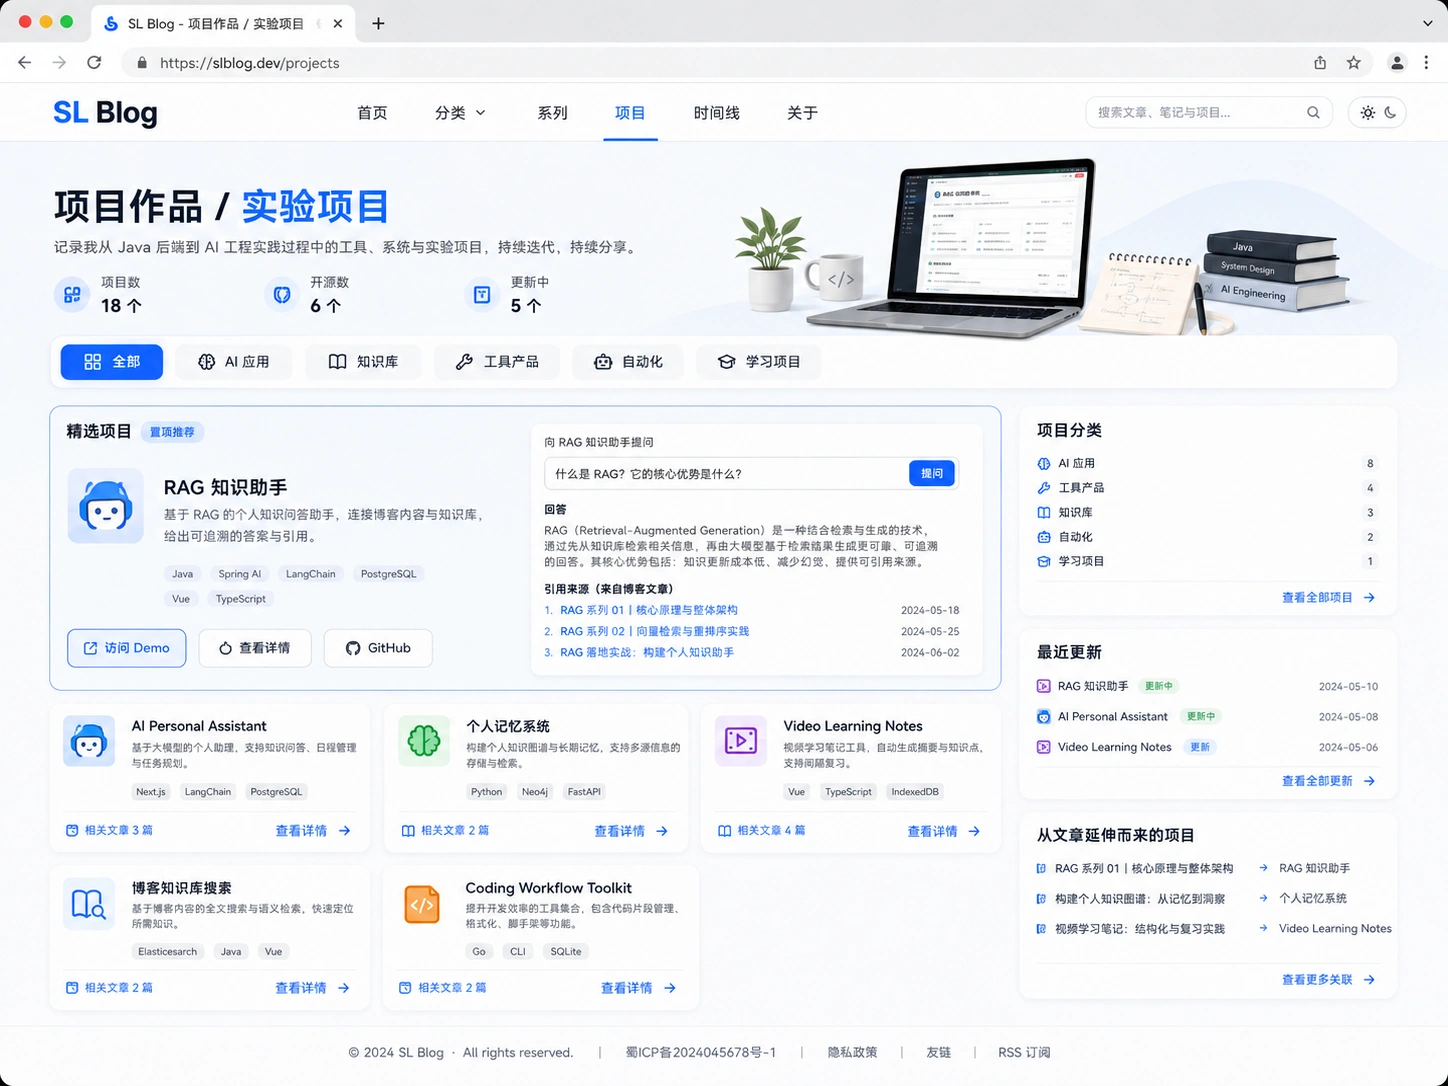This screenshot has width=1448, height=1086.
Task: Click the 工具产品 wrench icon in sidebar
Action: [x=1044, y=488]
